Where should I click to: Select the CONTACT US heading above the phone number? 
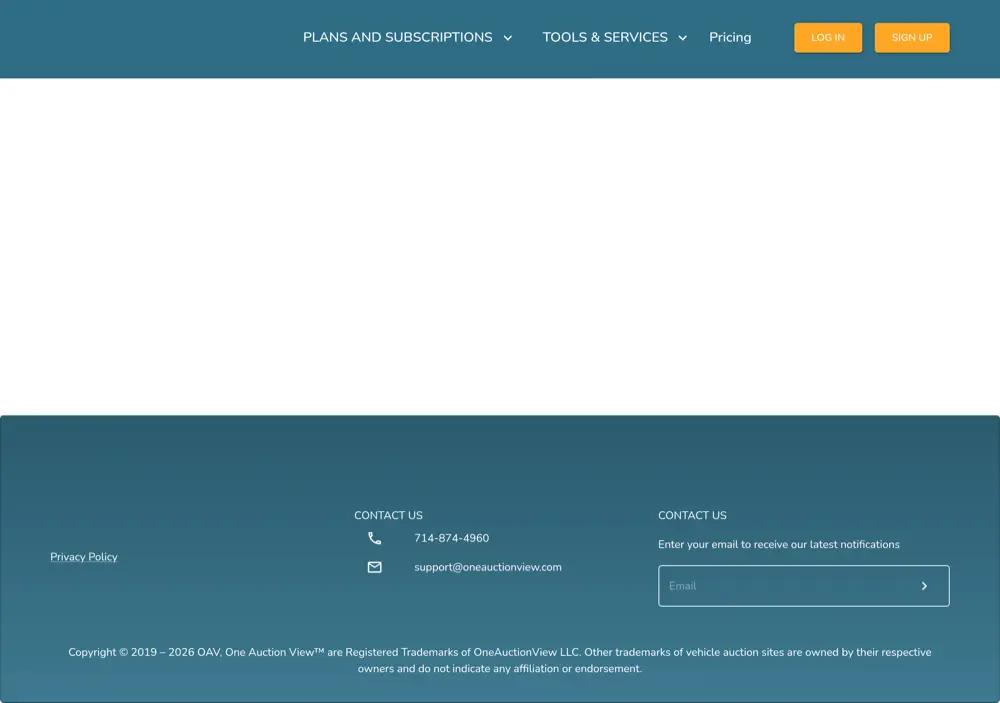[388, 515]
